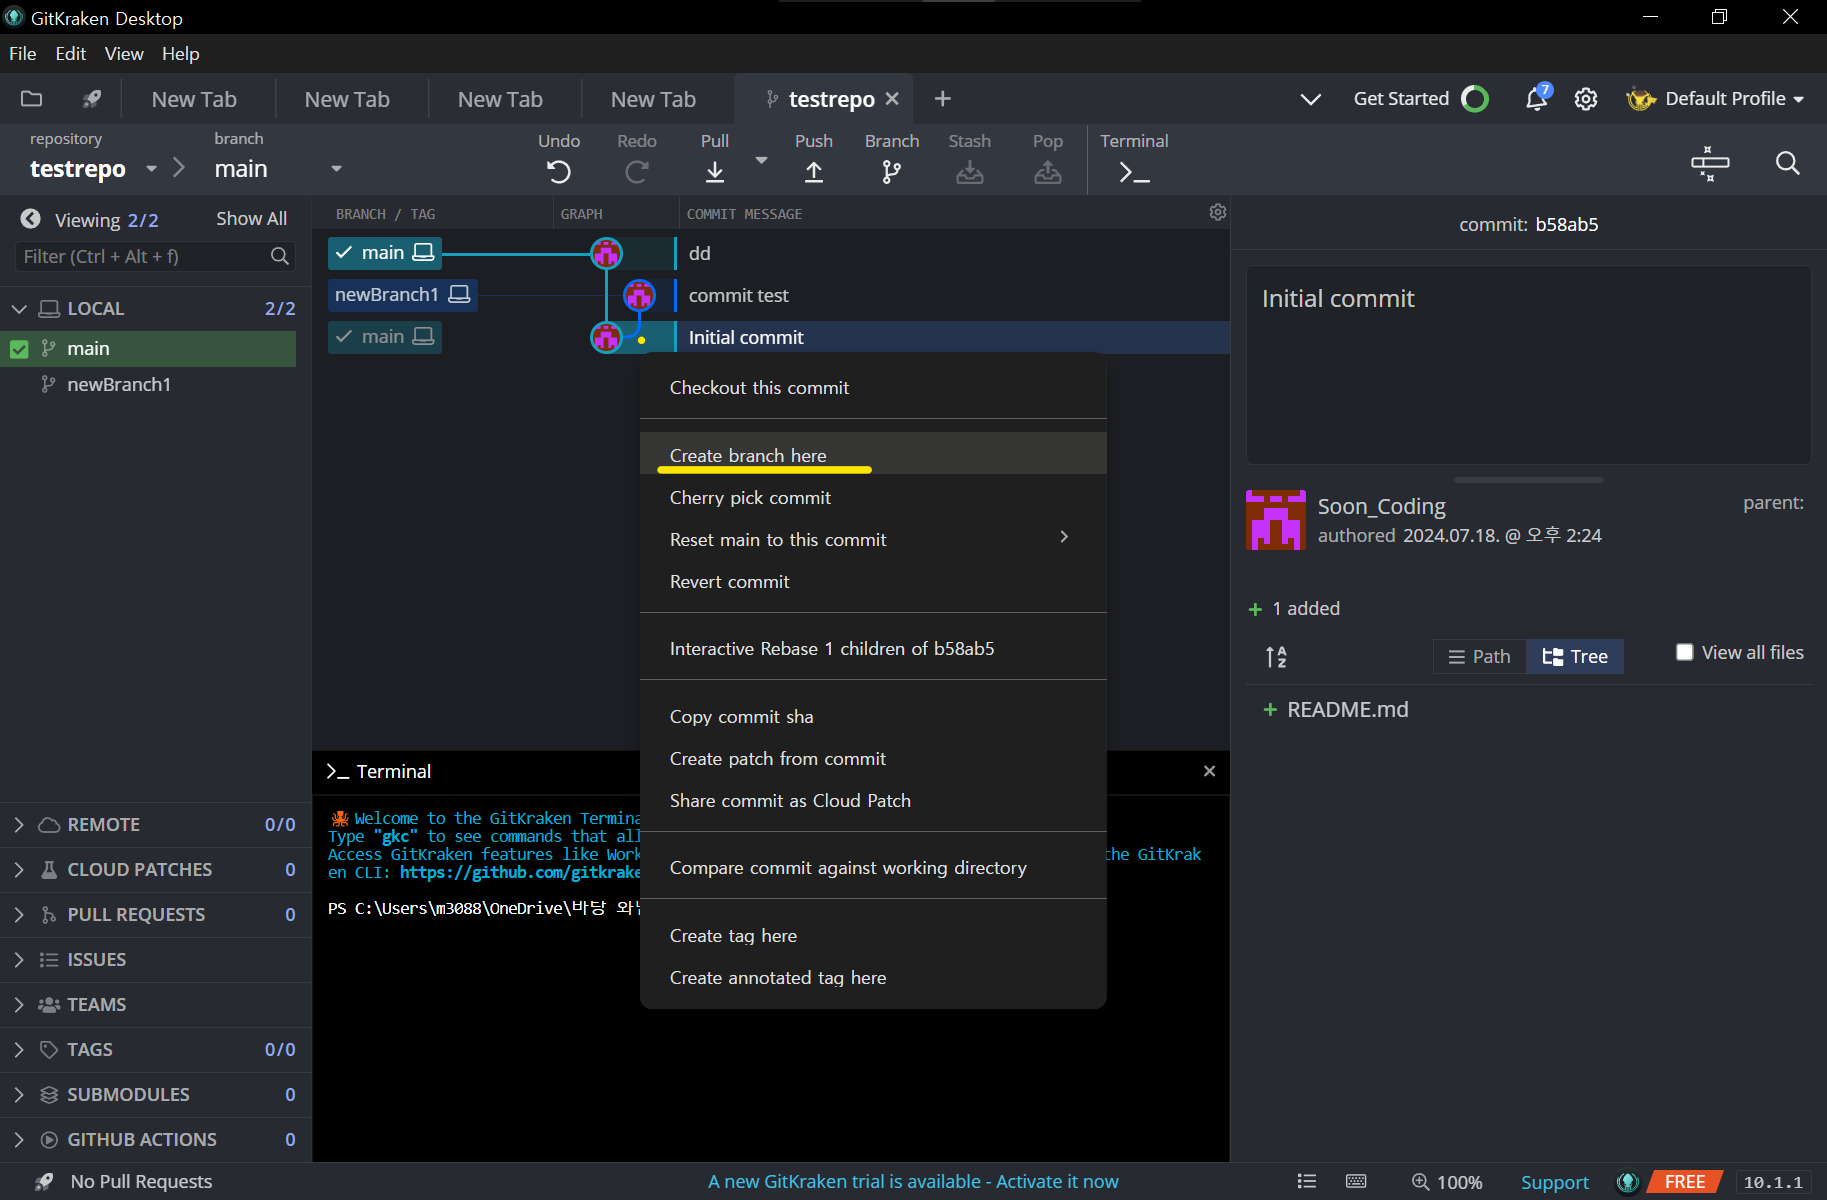Click the commit test avatar node

pyautogui.click(x=639, y=295)
